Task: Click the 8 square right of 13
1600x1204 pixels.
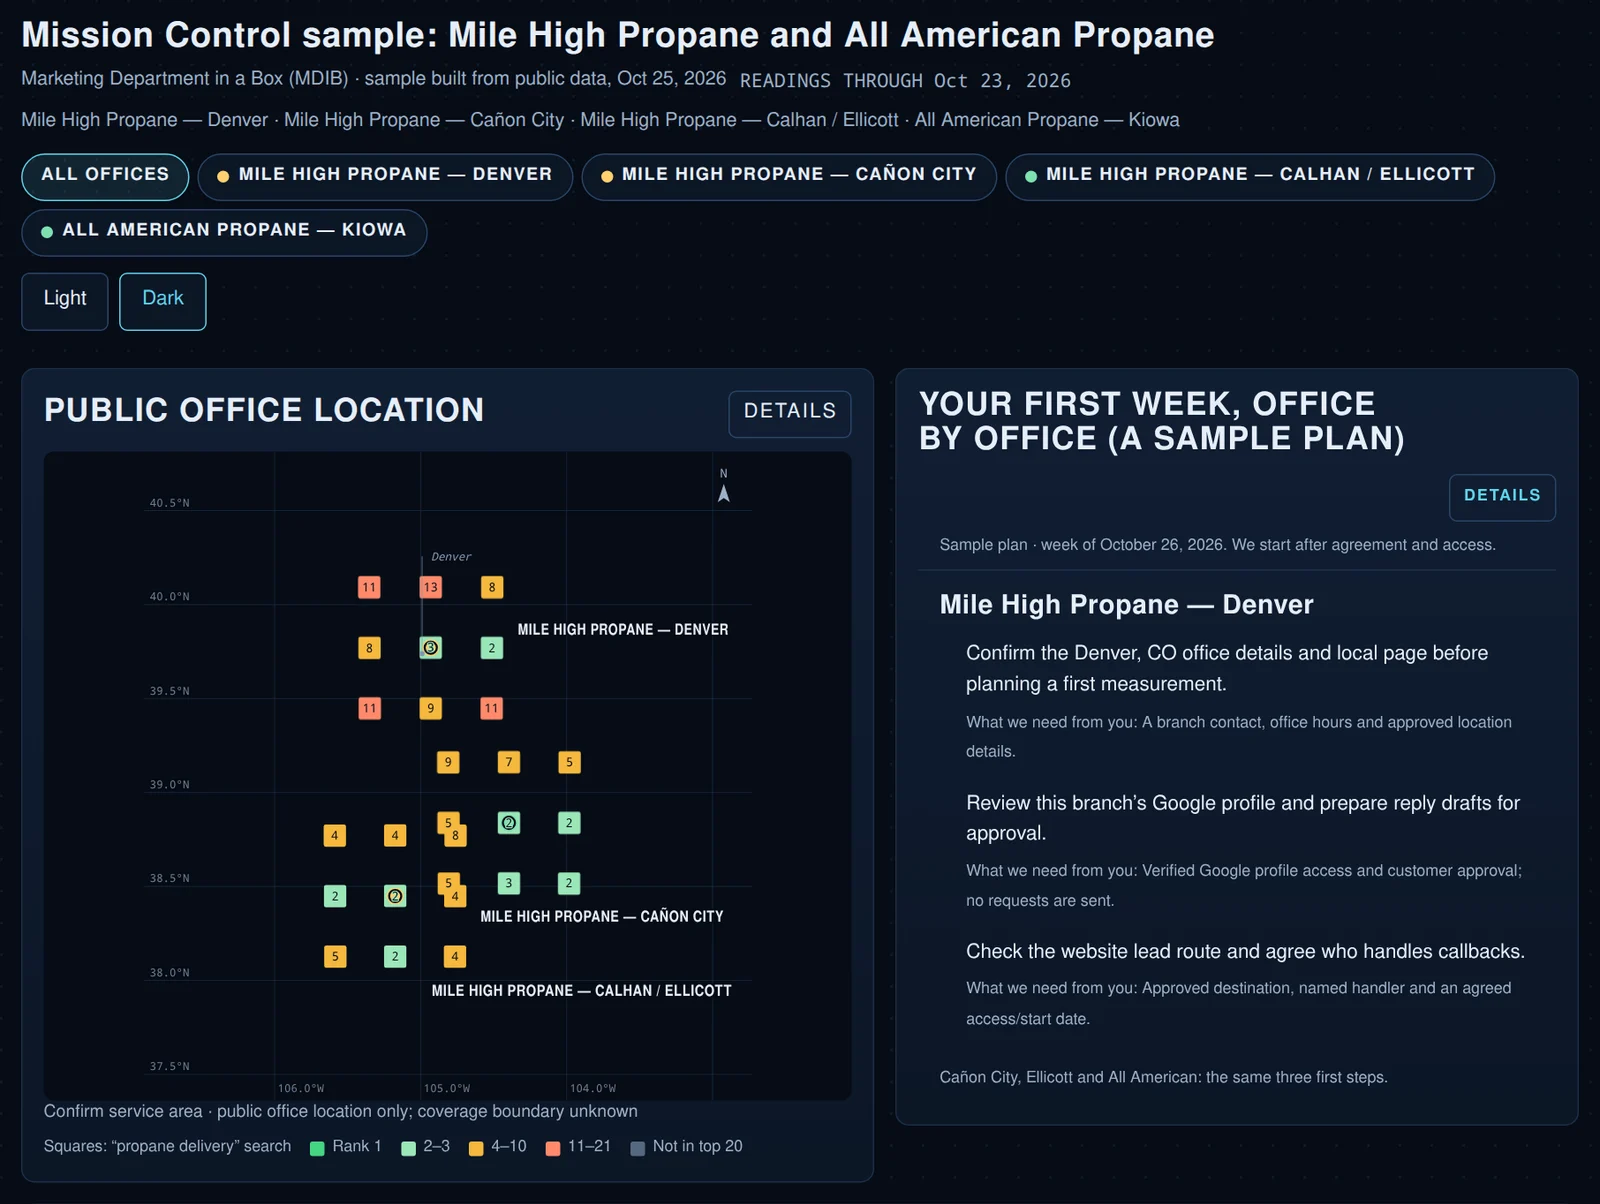Action: [492, 587]
